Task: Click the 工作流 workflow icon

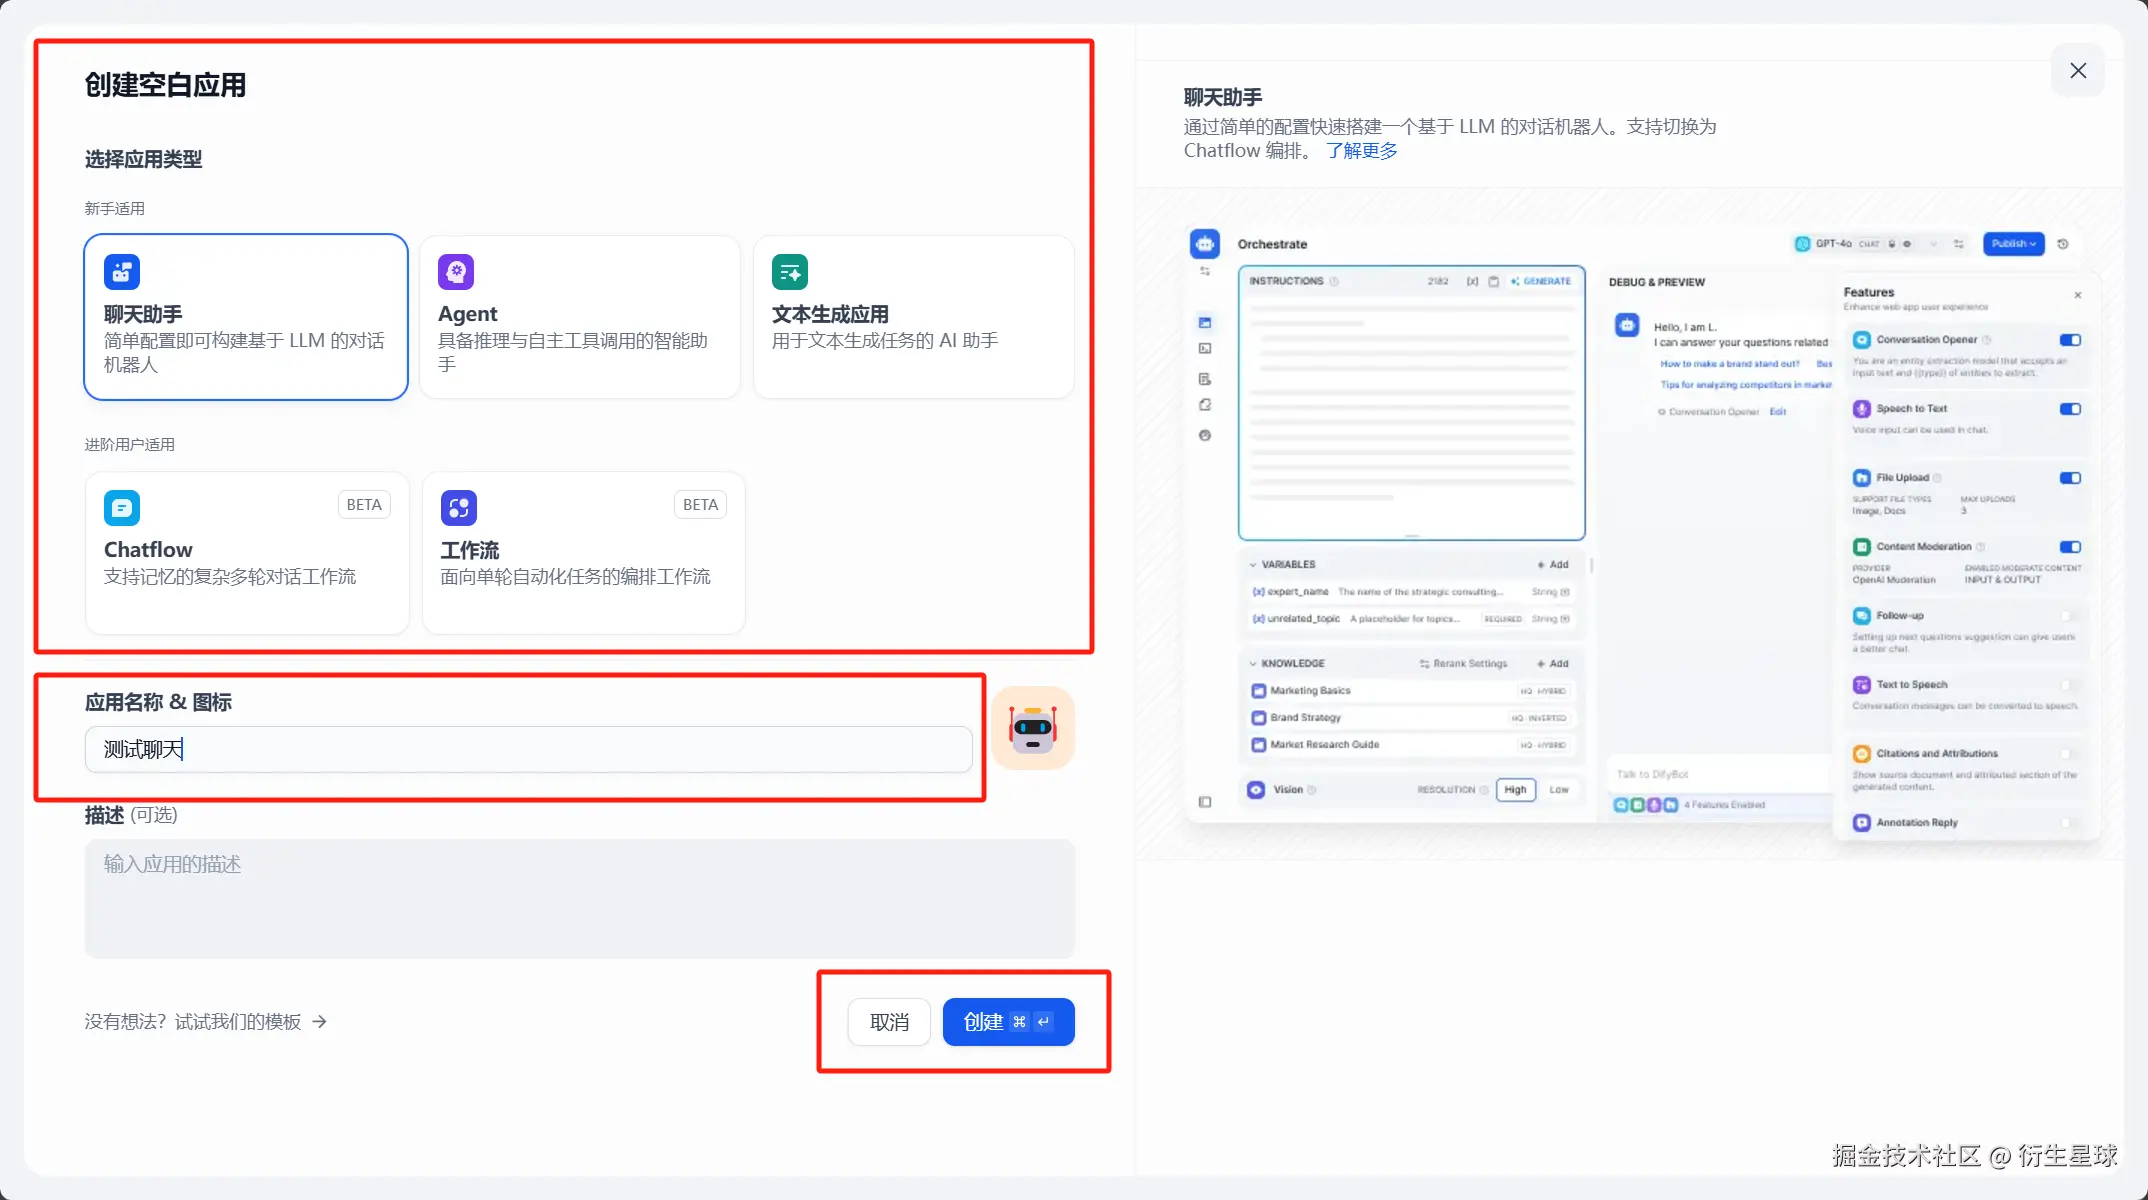Action: pyautogui.click(x=458, y=508)
